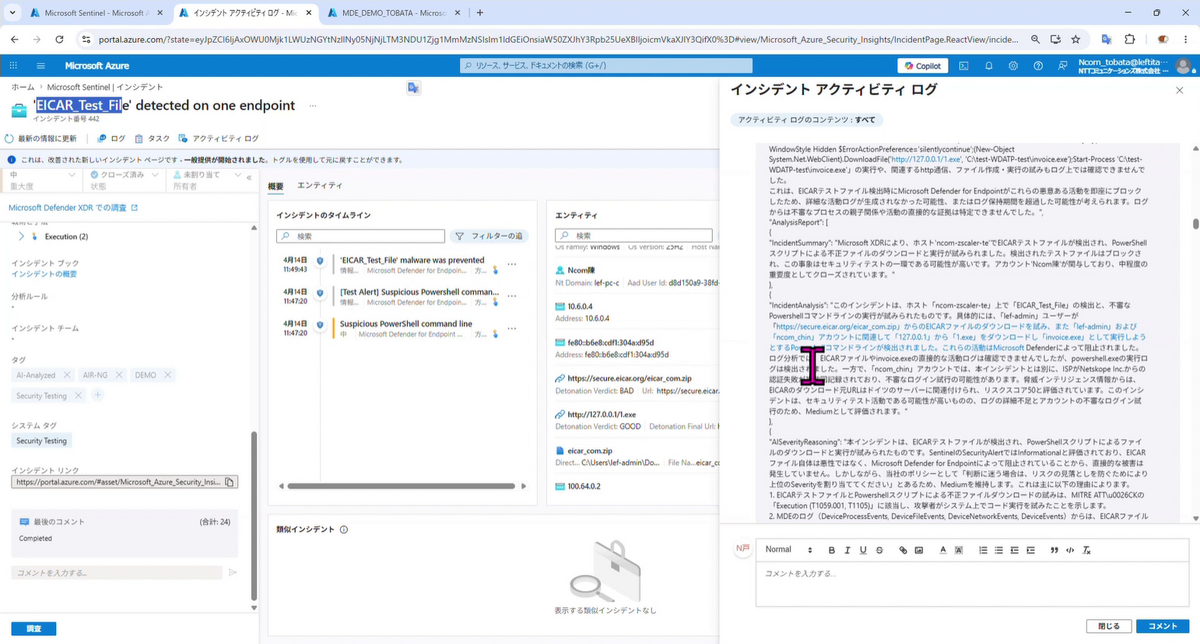This screenshot has height=644, width=1200.
Task: Click フィルターの追加 filter button
Action: coord(487,236)
